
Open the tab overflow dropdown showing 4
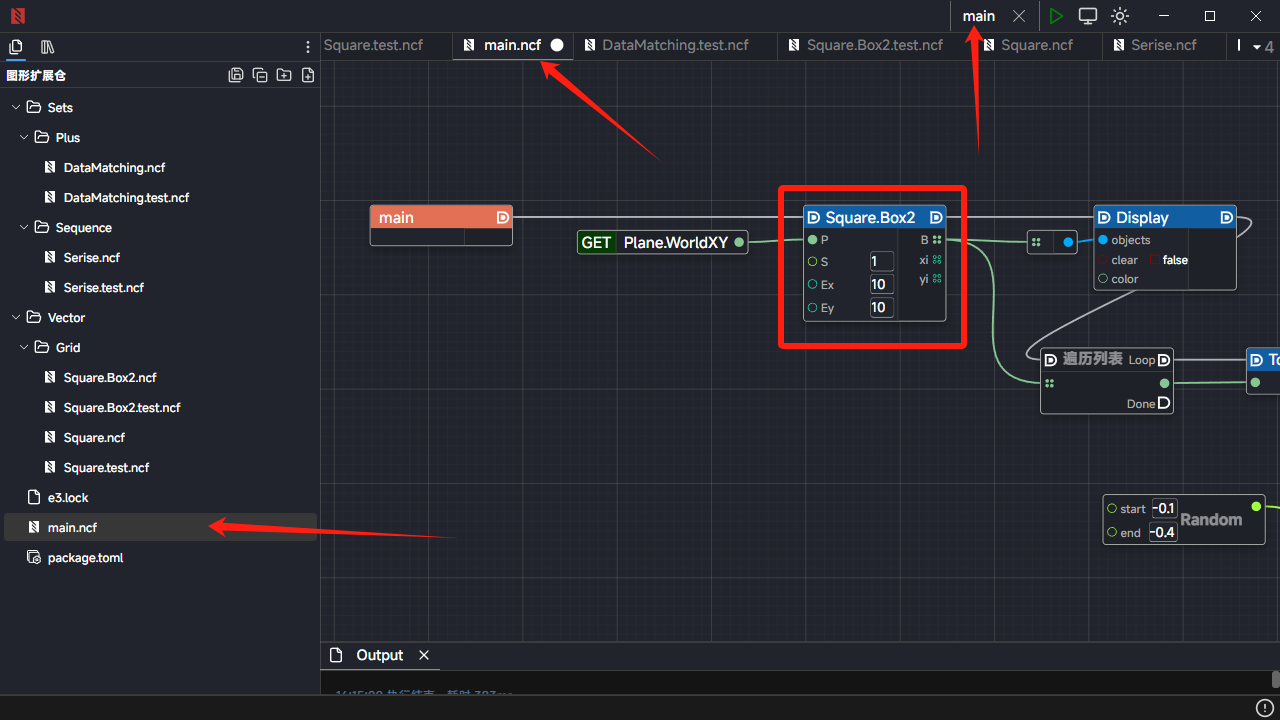pos(1263,46)
